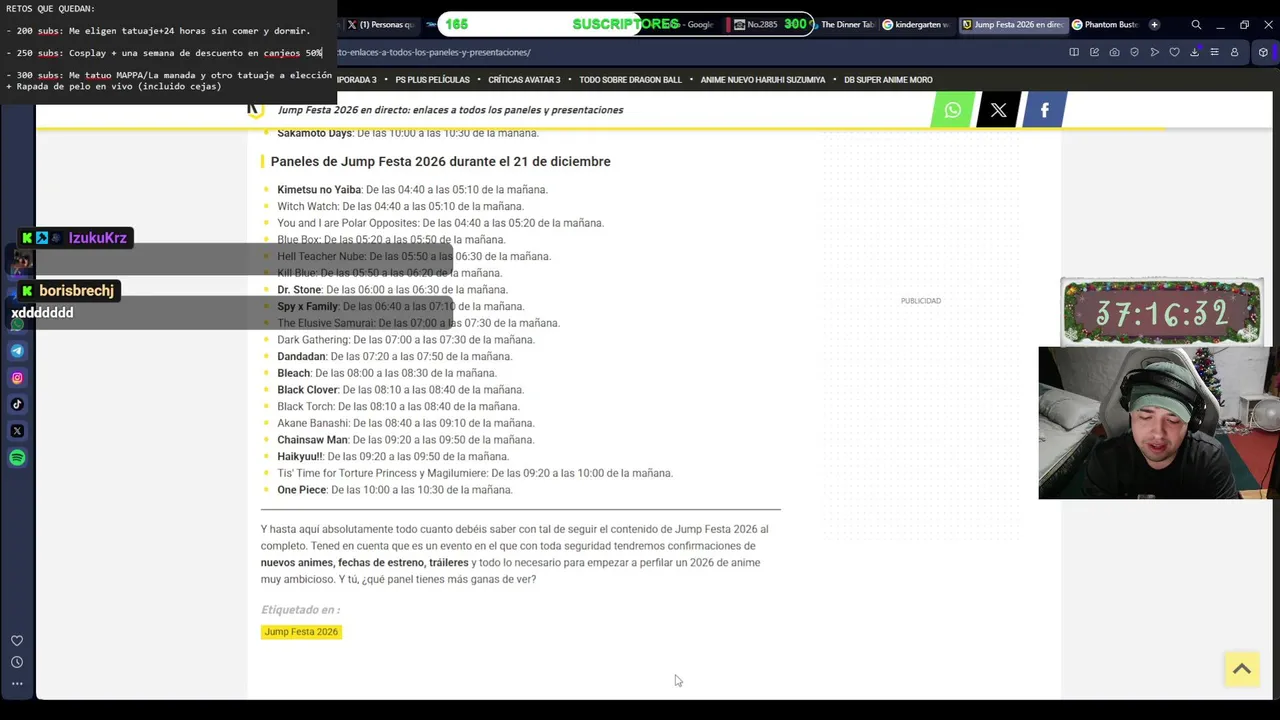This screenshot has width=1280, height=720.
Task: Click the search tabs magnifier icon
Action: 1196,24
